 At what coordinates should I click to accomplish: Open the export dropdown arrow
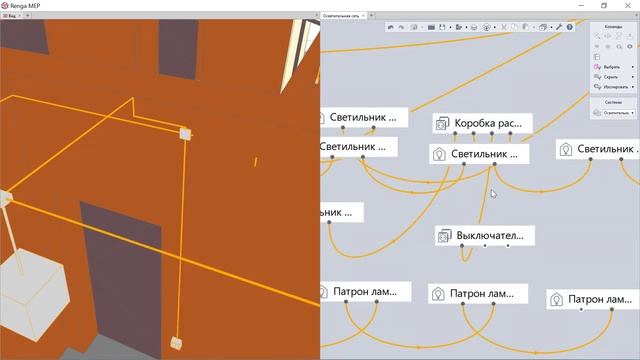click(x=466, y=27)
